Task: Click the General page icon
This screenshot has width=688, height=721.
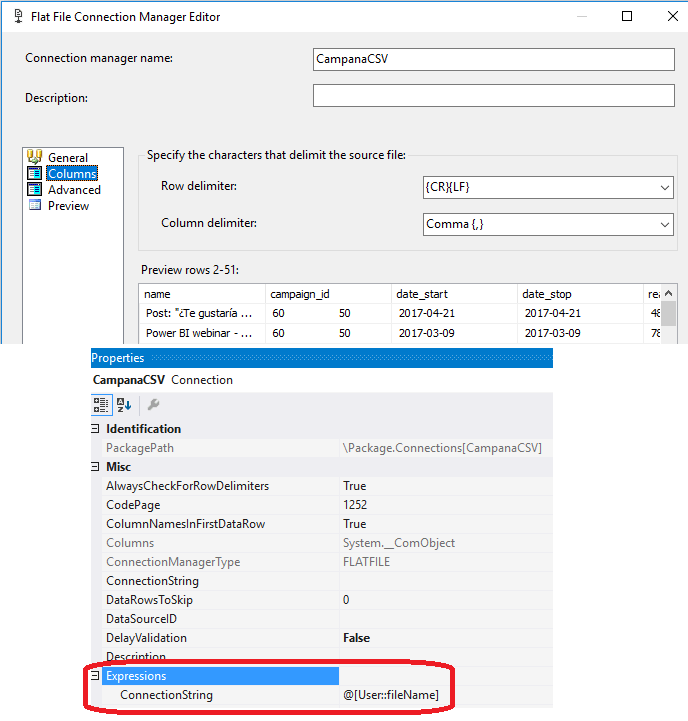Action: (x=35, y=157)
